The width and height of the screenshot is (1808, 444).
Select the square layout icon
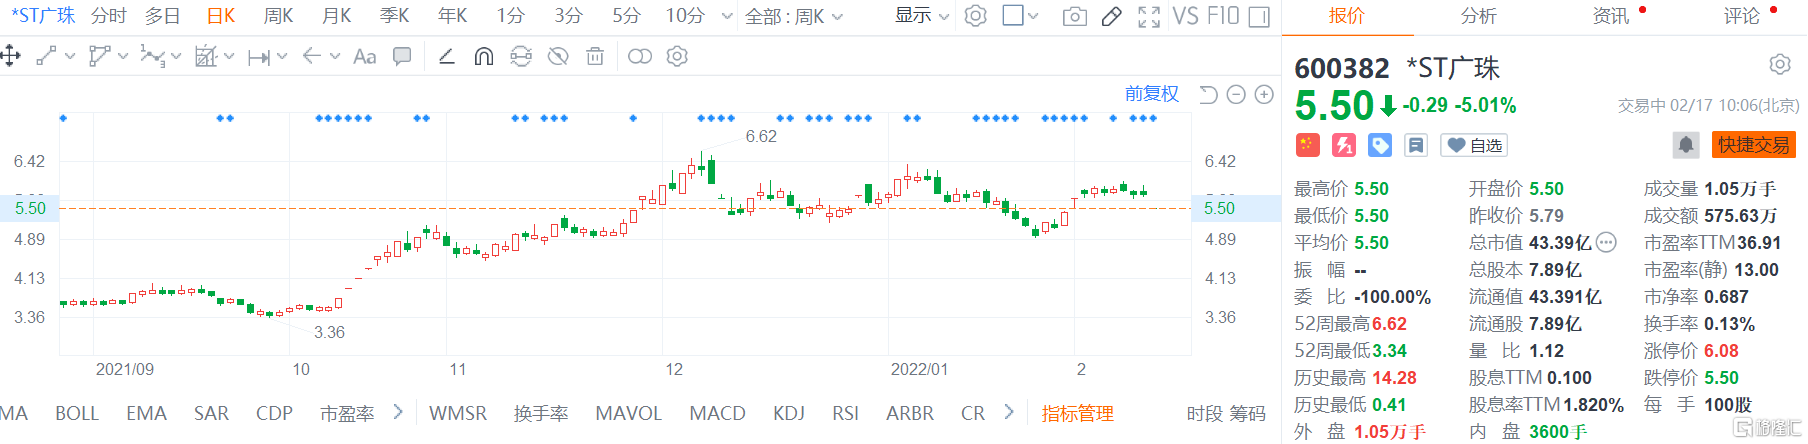tap(1013, 16)
